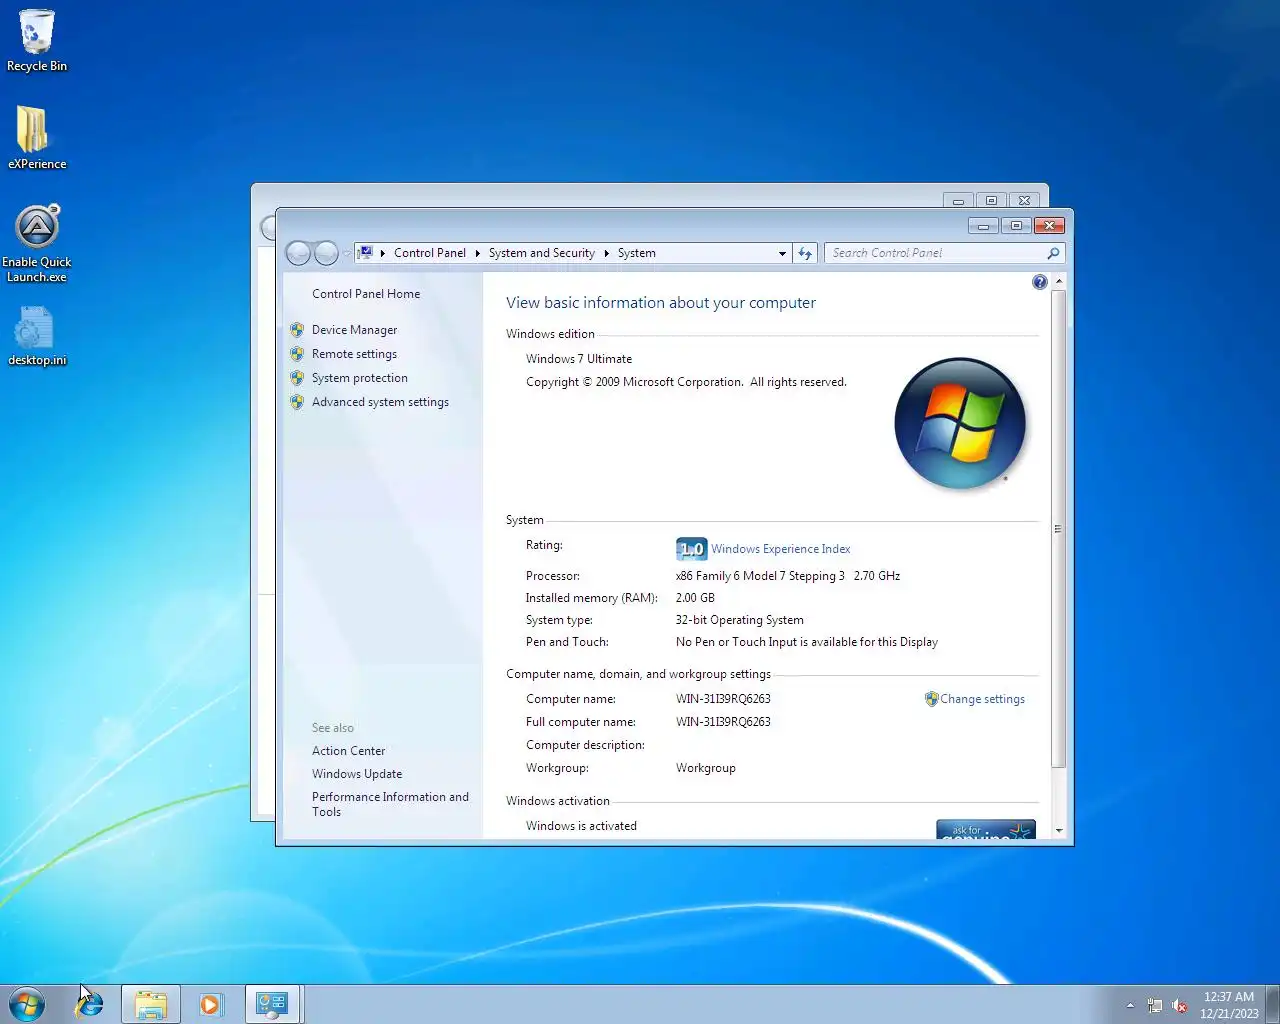Click the shield icon beside System protection
Viewport: 1280px width, 1024px height.
[x=297, y=378]
